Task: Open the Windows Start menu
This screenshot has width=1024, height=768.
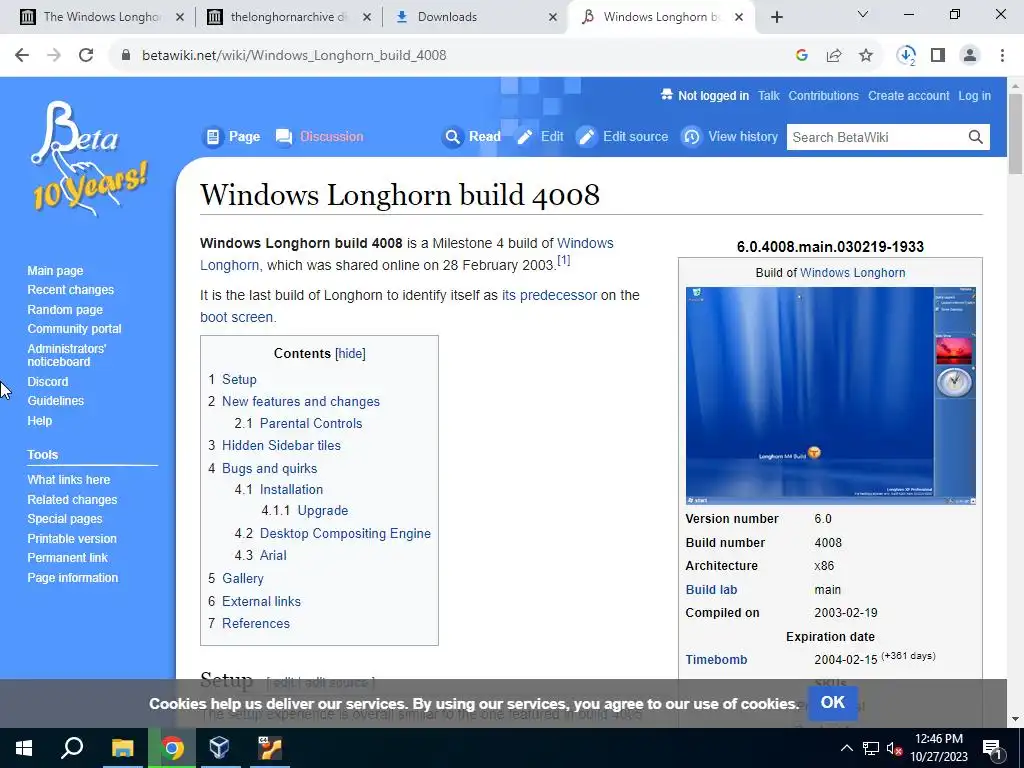Action: click(x=24, y=748)
